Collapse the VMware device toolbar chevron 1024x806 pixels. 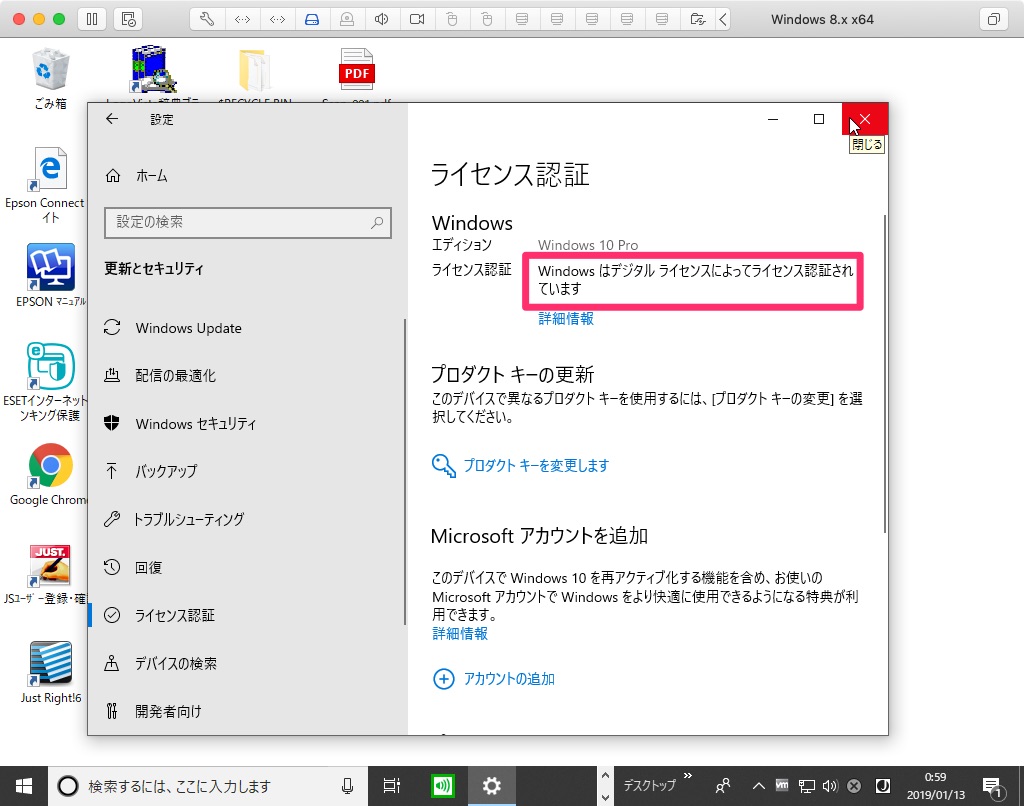[723, 19]
